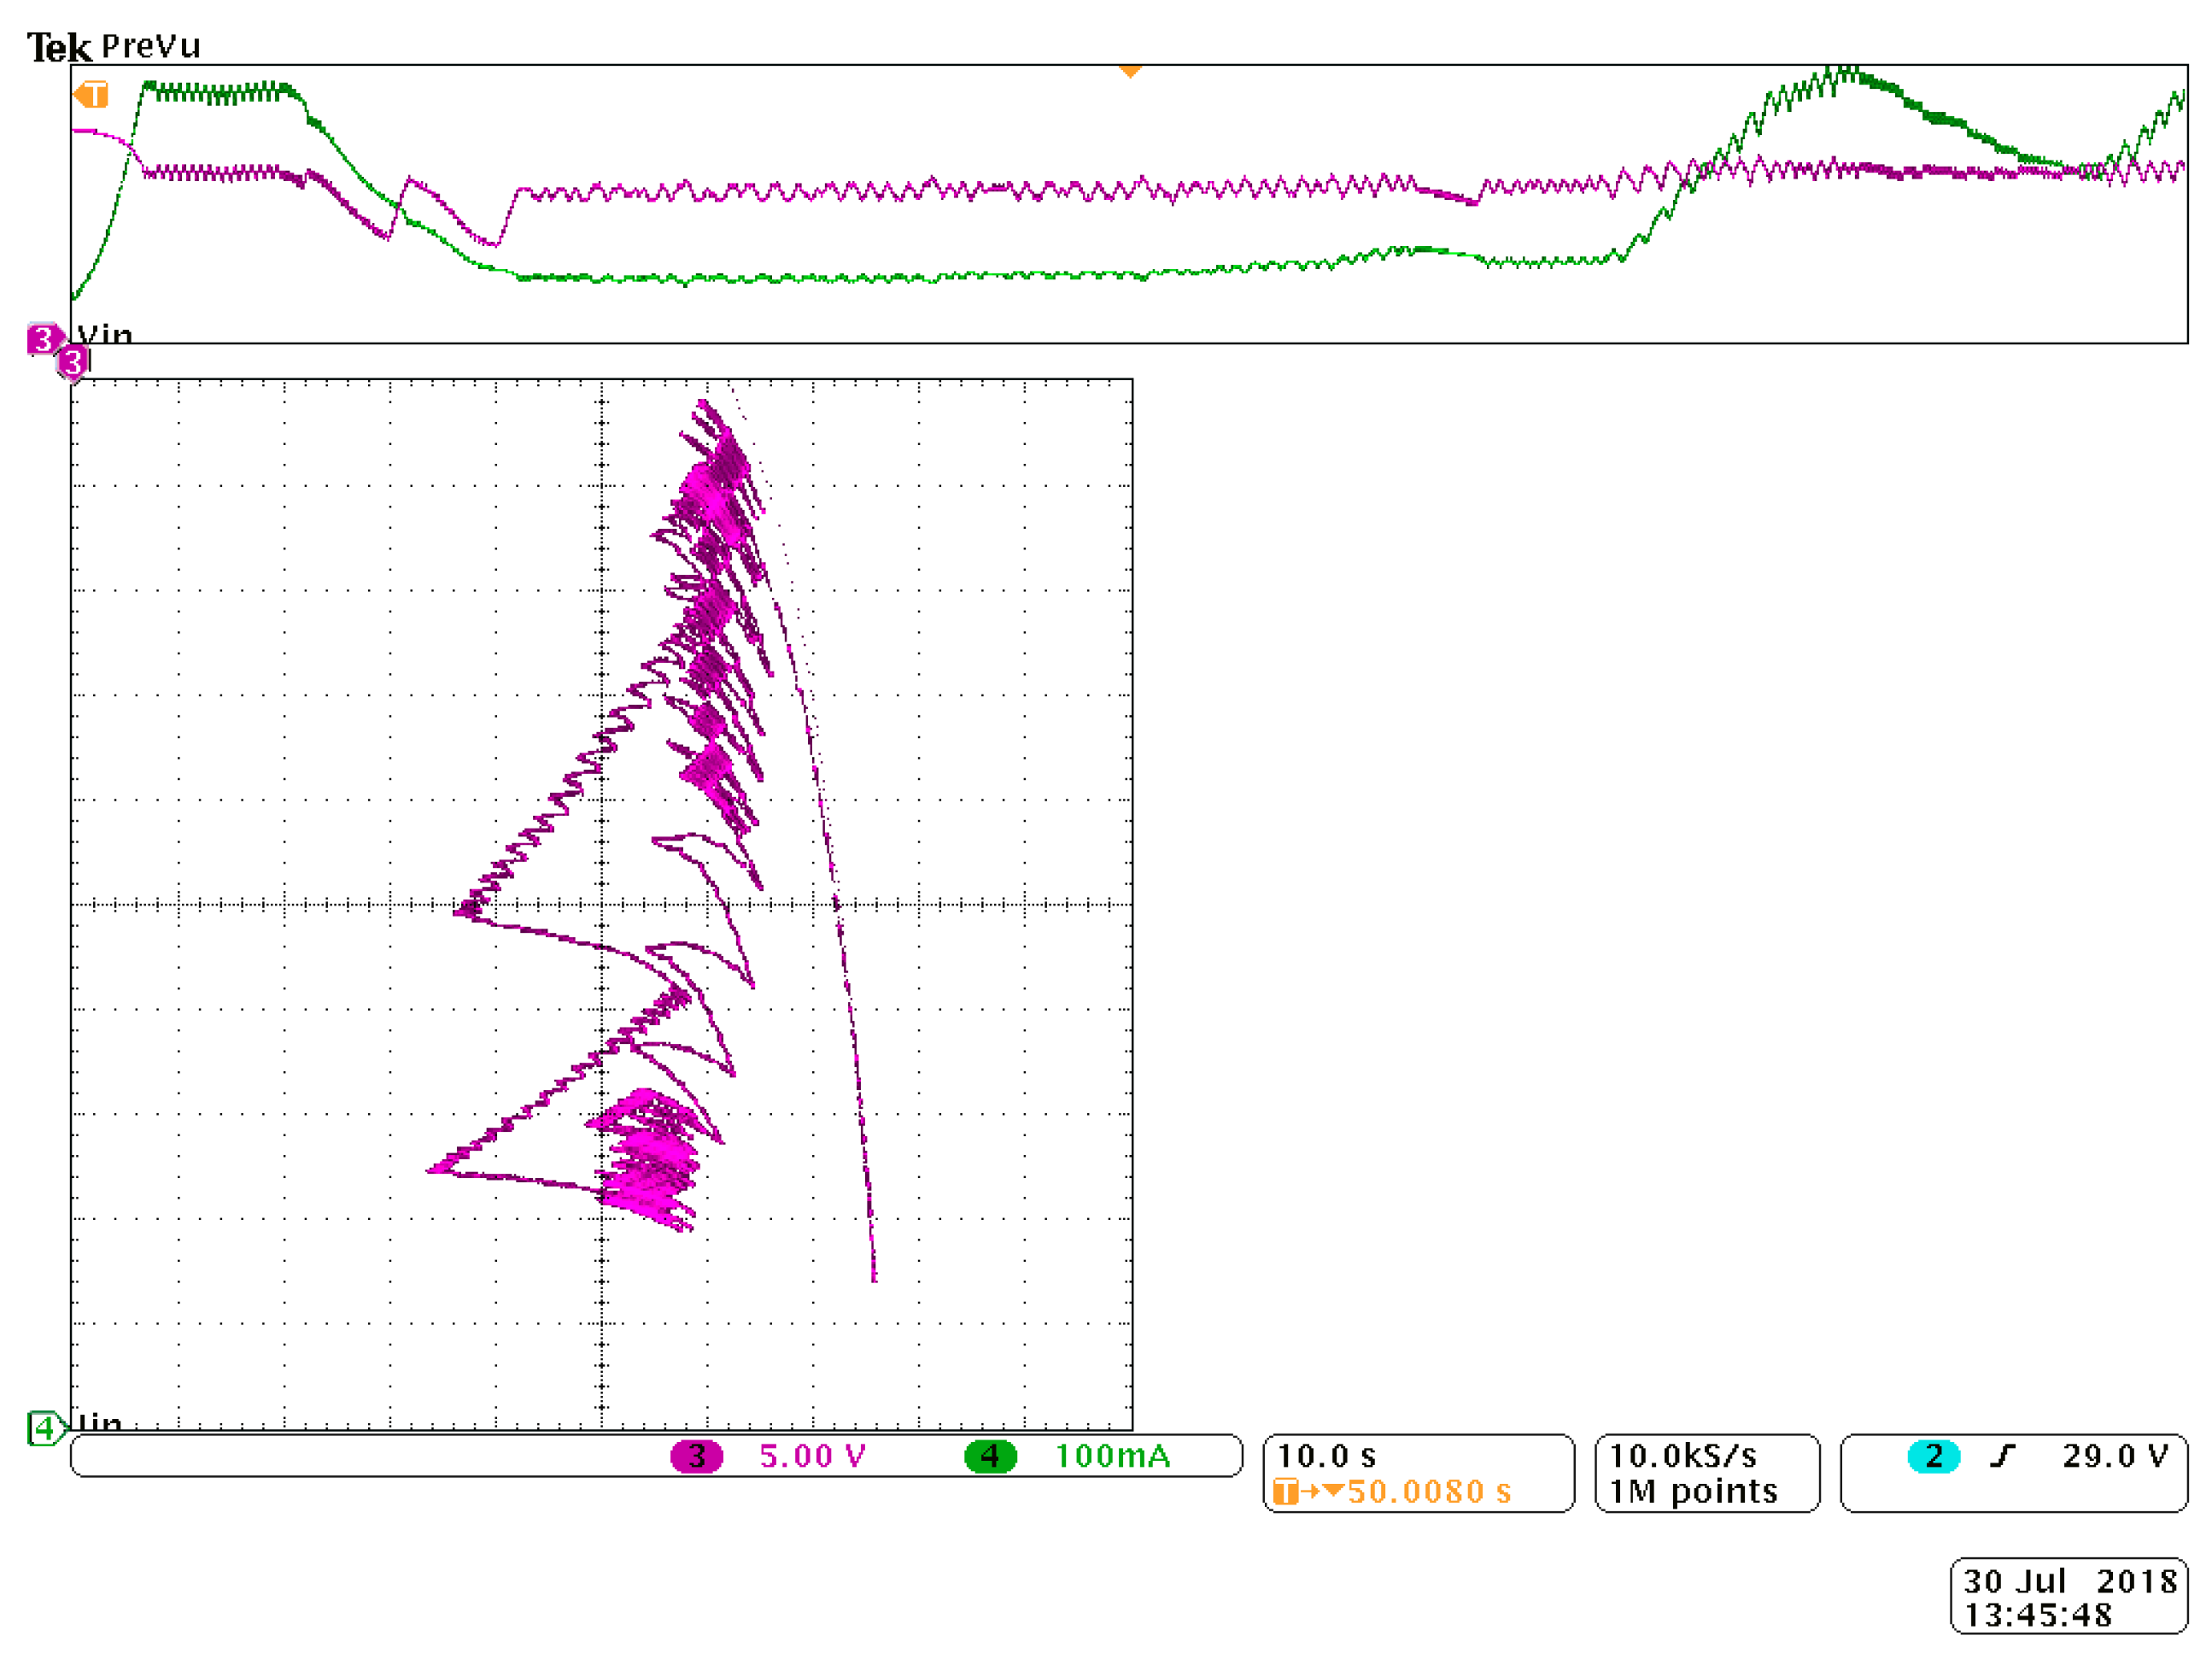Click the 100mA channel 4 scale readout
This screenshot has height=1659, width=2212.
pyautogui.click(x=1112, y=1456)
